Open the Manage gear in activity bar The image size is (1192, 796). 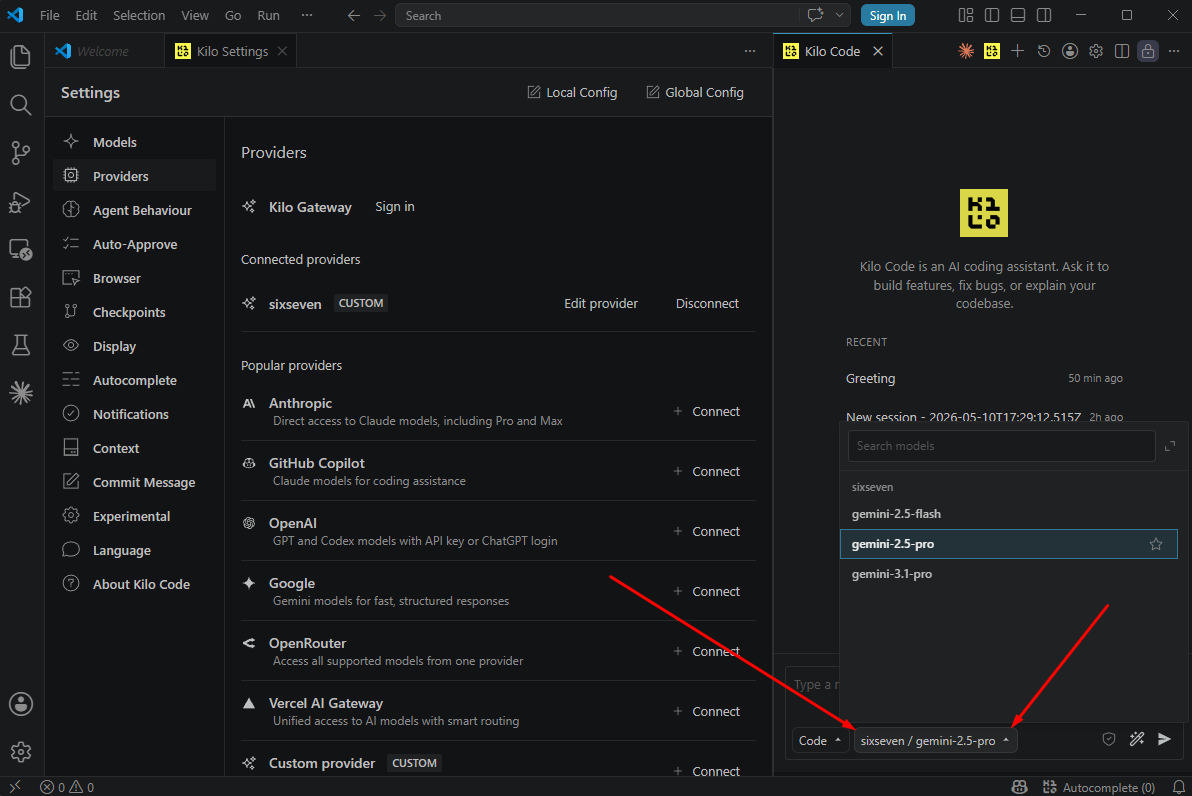21,752
